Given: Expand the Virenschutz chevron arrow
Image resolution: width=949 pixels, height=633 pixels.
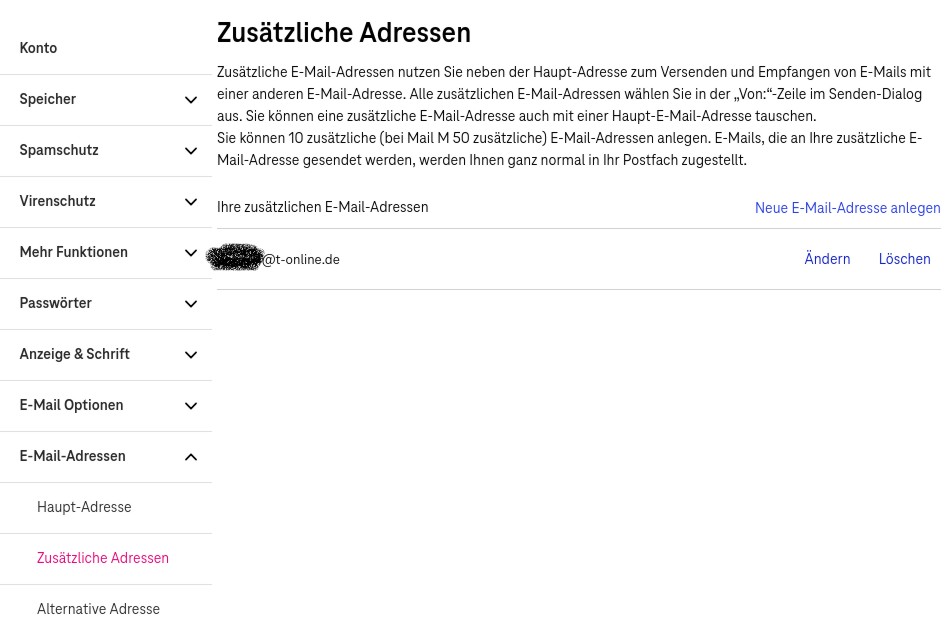Looking at the screenshot, I should tap(191, 202).
